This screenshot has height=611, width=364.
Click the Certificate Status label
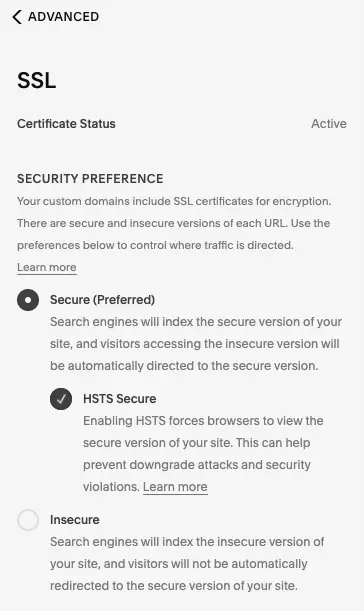[x=66, y=124]
